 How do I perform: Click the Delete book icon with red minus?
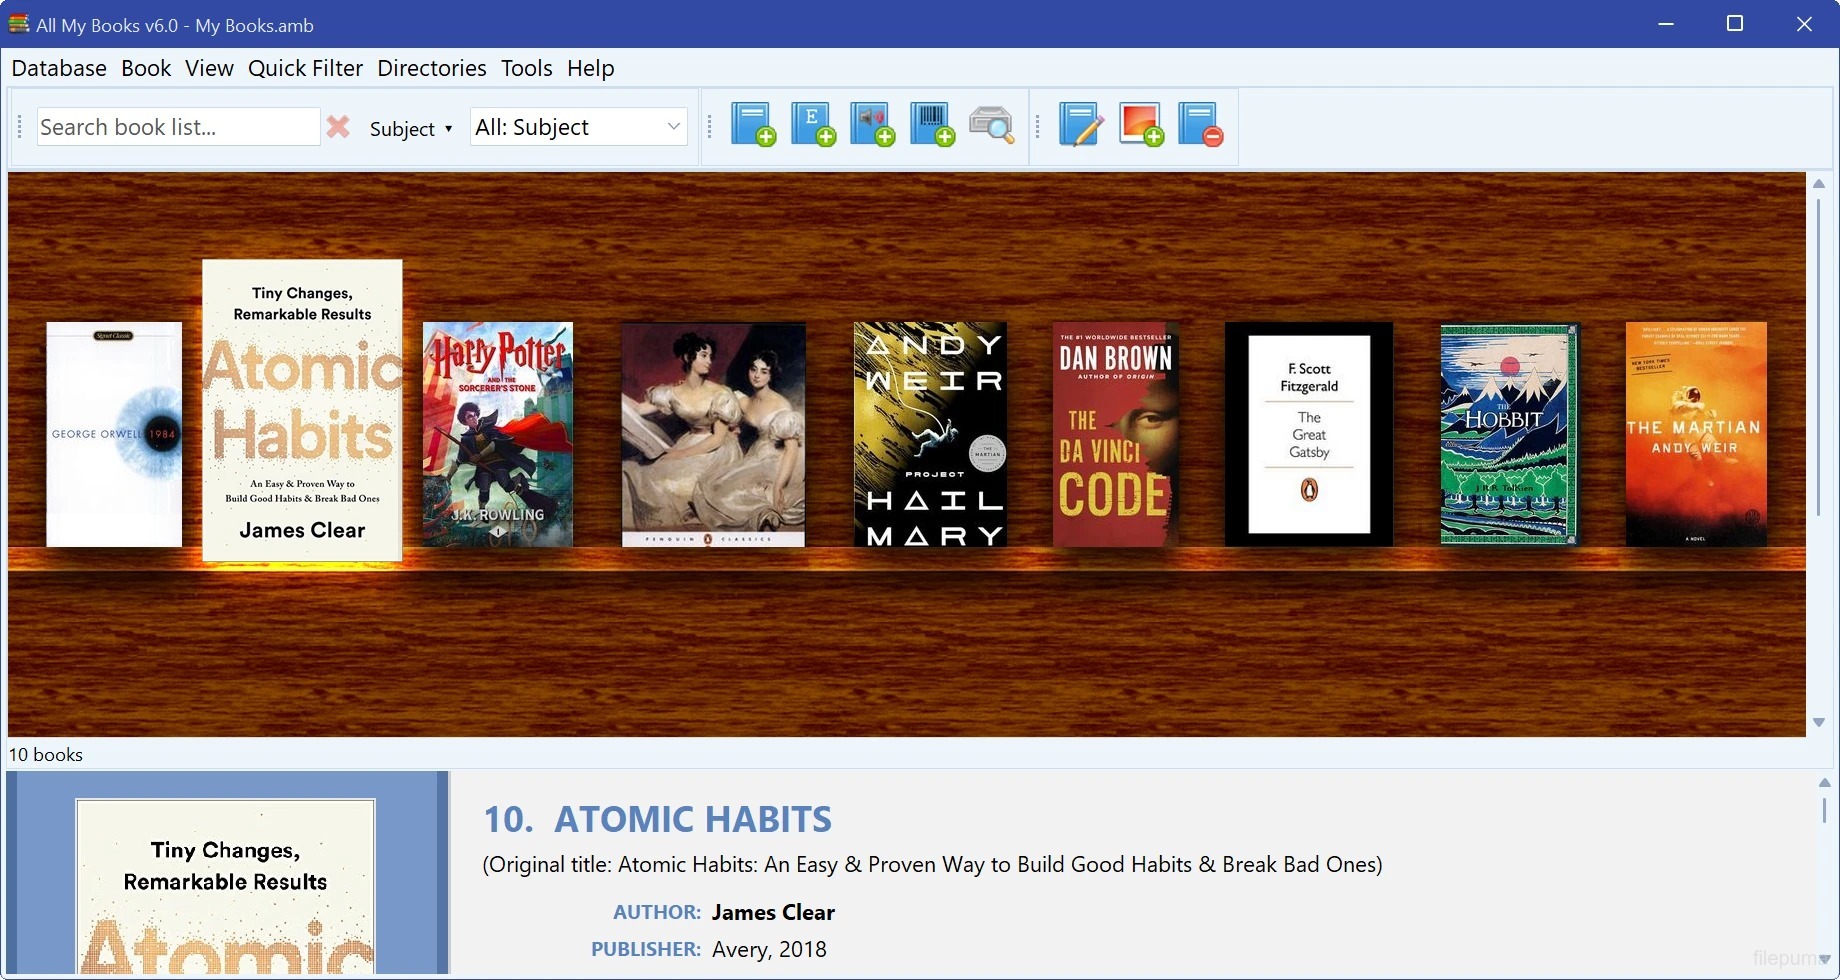(1200, 125)
